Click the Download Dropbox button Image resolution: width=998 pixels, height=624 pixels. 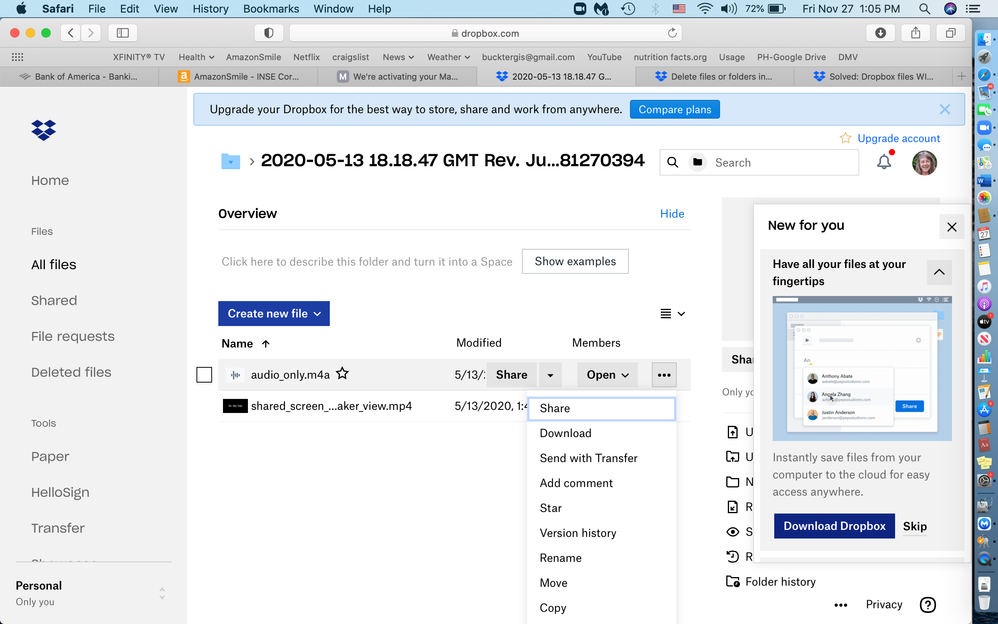tap(834, 526)
